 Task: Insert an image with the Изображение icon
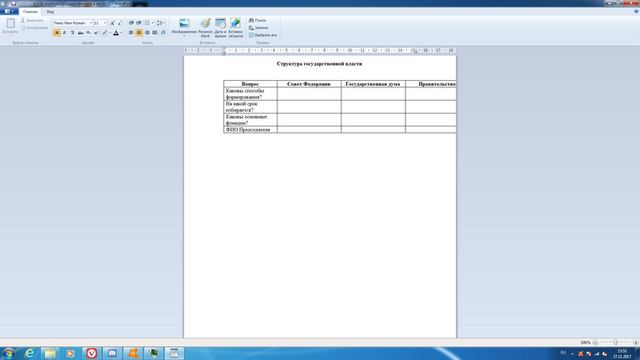pos(184,27)
